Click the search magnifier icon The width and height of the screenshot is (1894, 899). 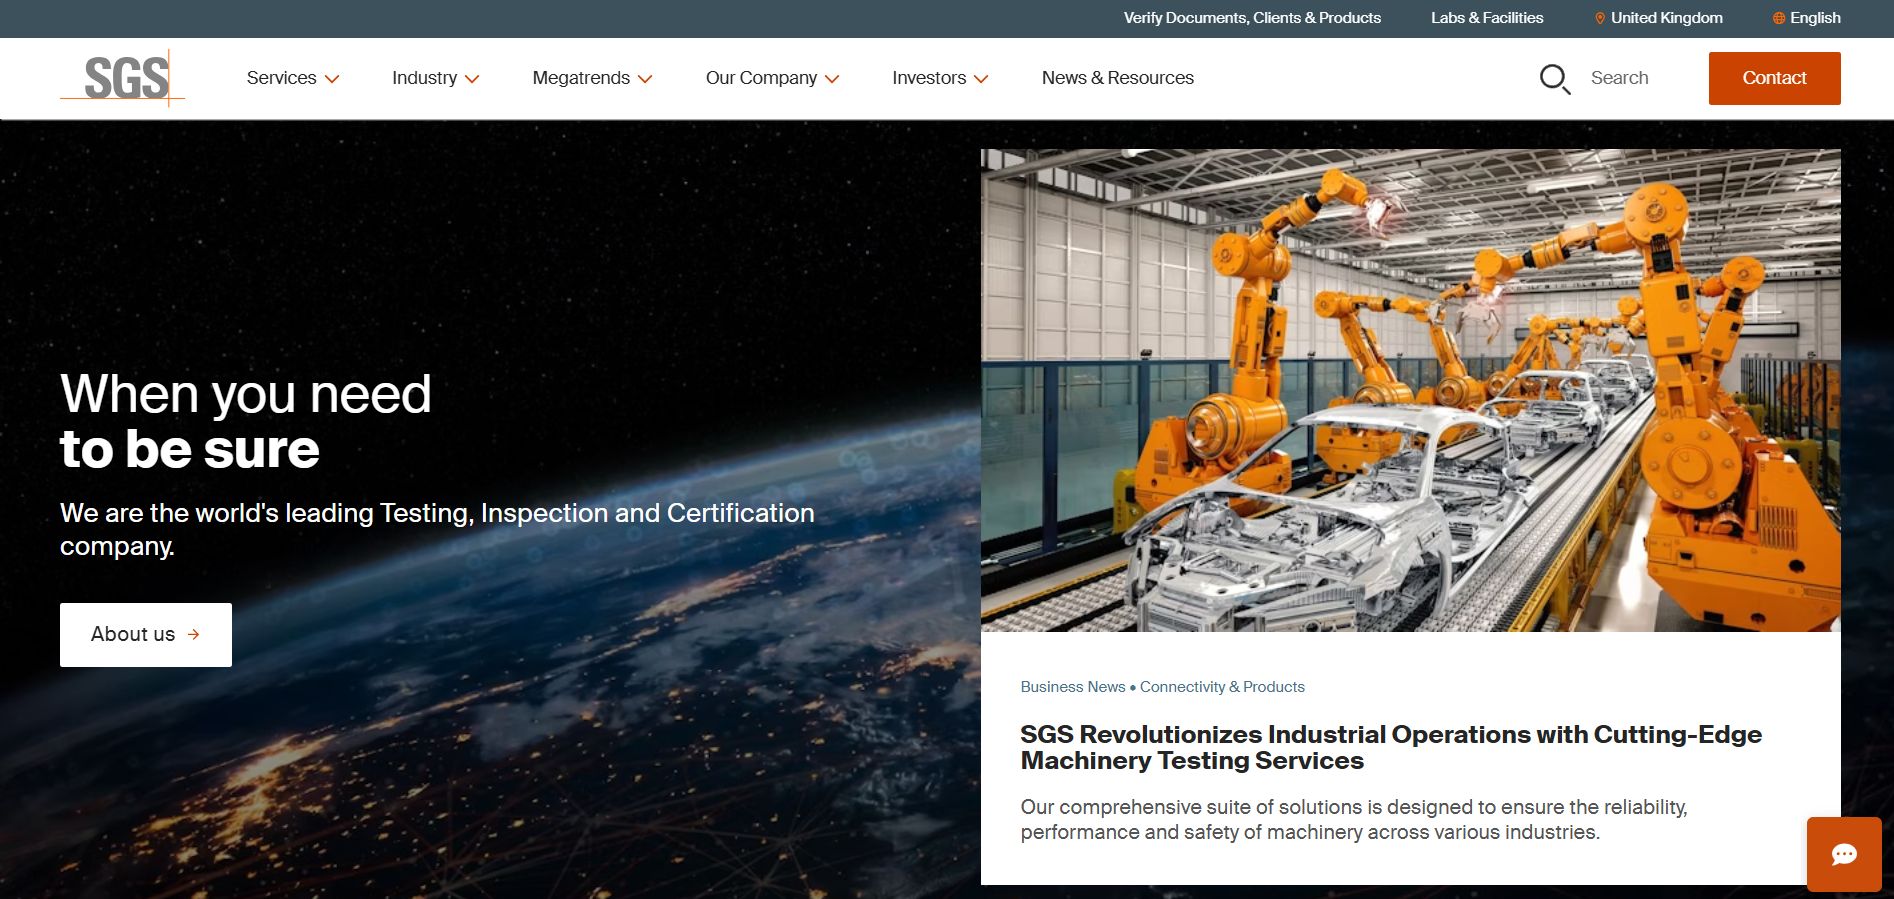1555,79
